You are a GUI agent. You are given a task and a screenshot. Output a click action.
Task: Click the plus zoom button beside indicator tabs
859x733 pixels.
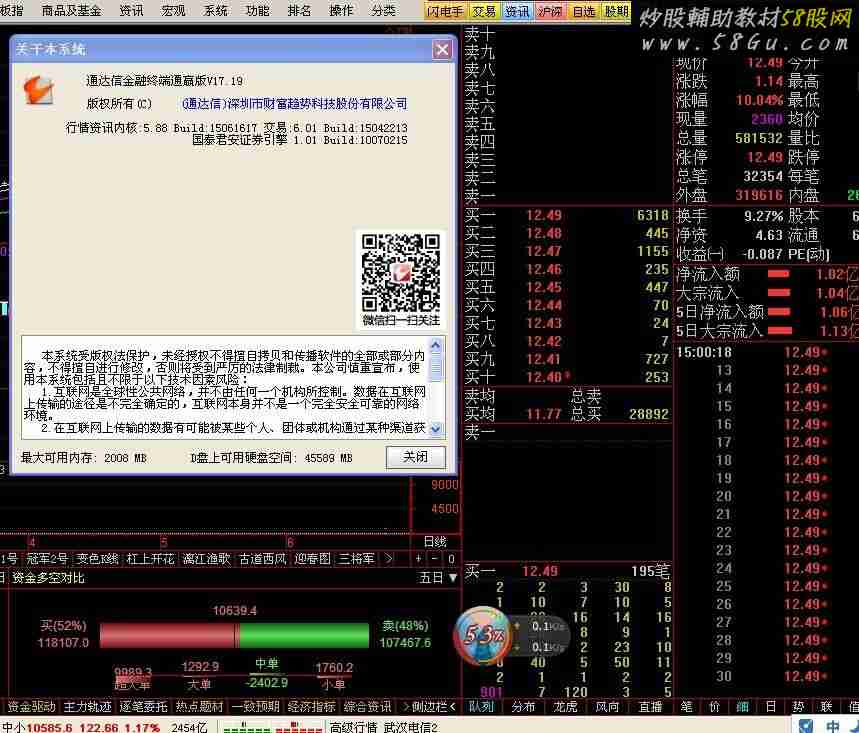pyautogui.click(x=419, y=559)
